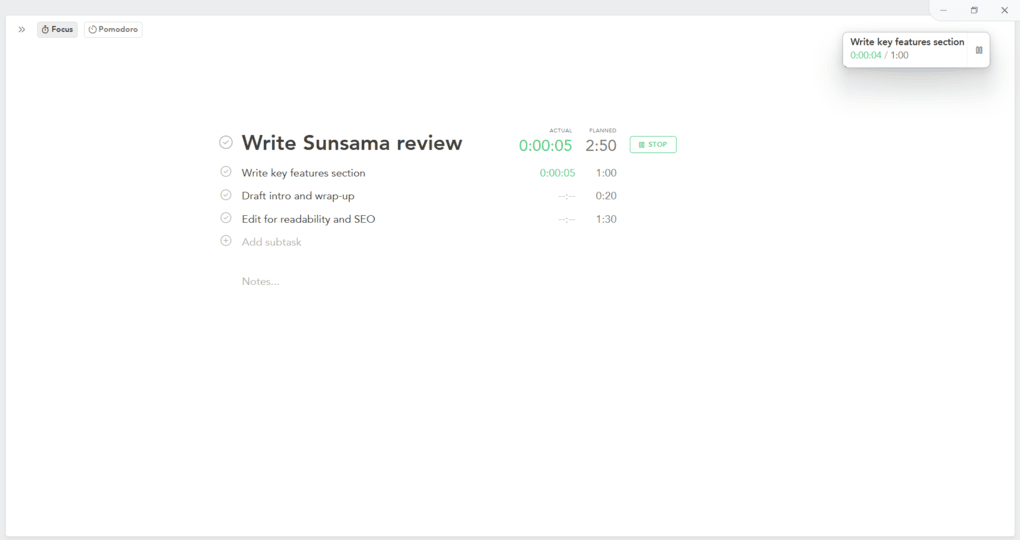
Task: Select 'Edit for readability and SEO' subtask text
Action: tap(308, 219)
